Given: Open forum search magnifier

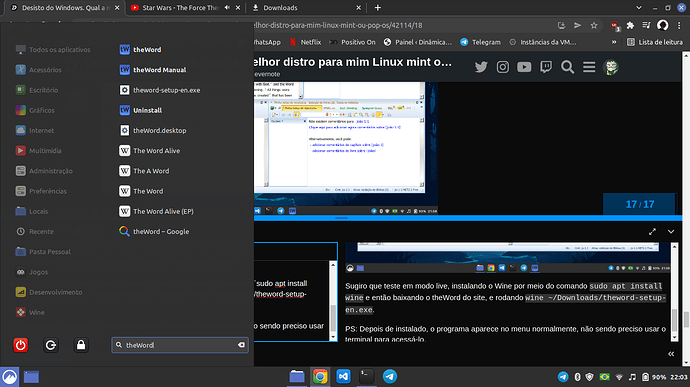Looking at the screenshot, I should point(567,67).
